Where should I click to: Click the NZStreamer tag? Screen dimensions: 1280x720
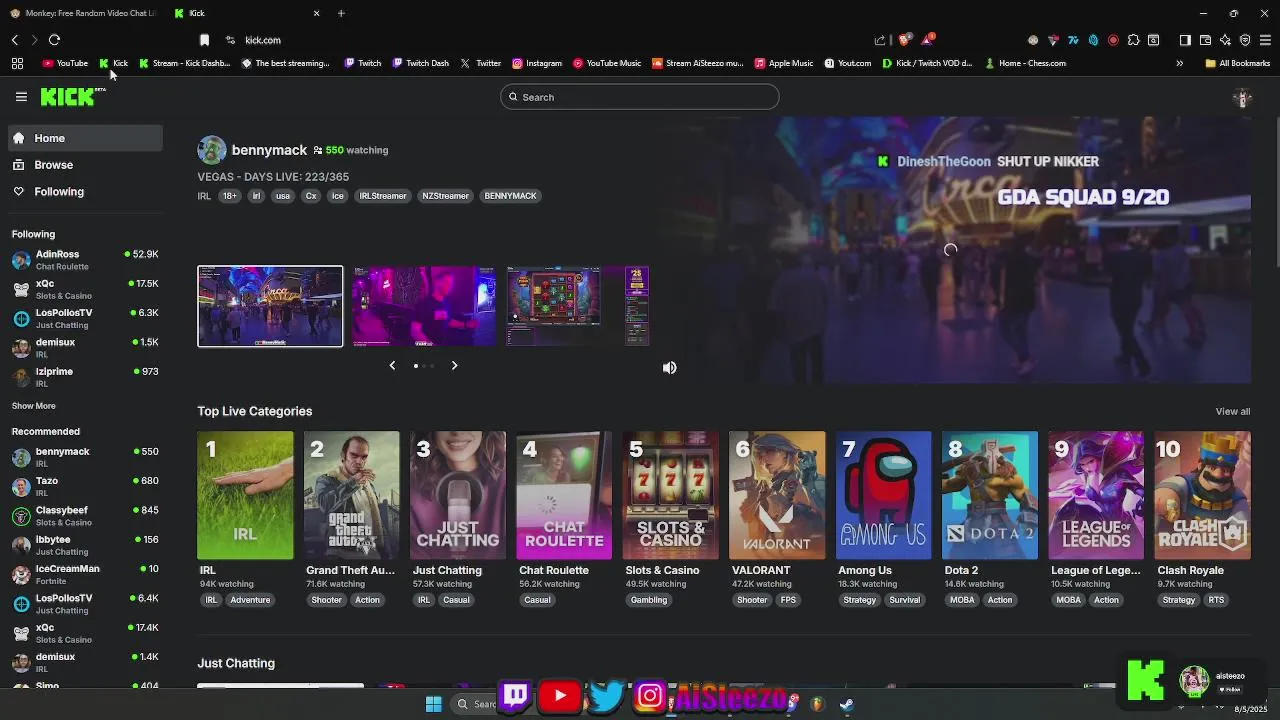pyautogui.click(x=445, y=196)
